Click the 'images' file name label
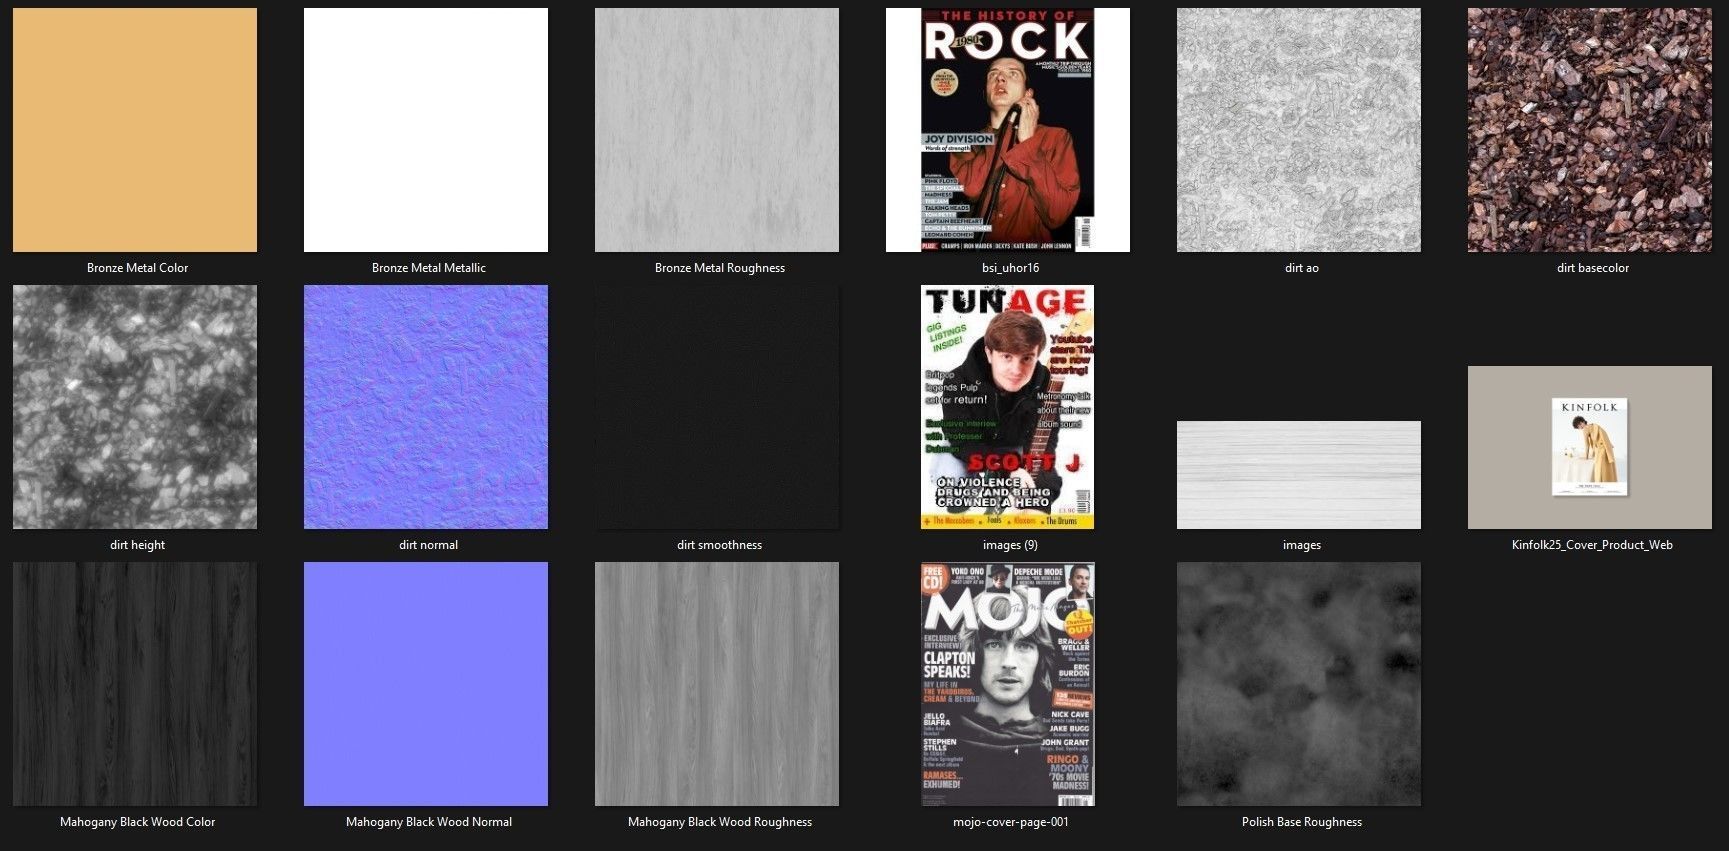Screen dimensions: 1729x851 tap(1302, 545)
